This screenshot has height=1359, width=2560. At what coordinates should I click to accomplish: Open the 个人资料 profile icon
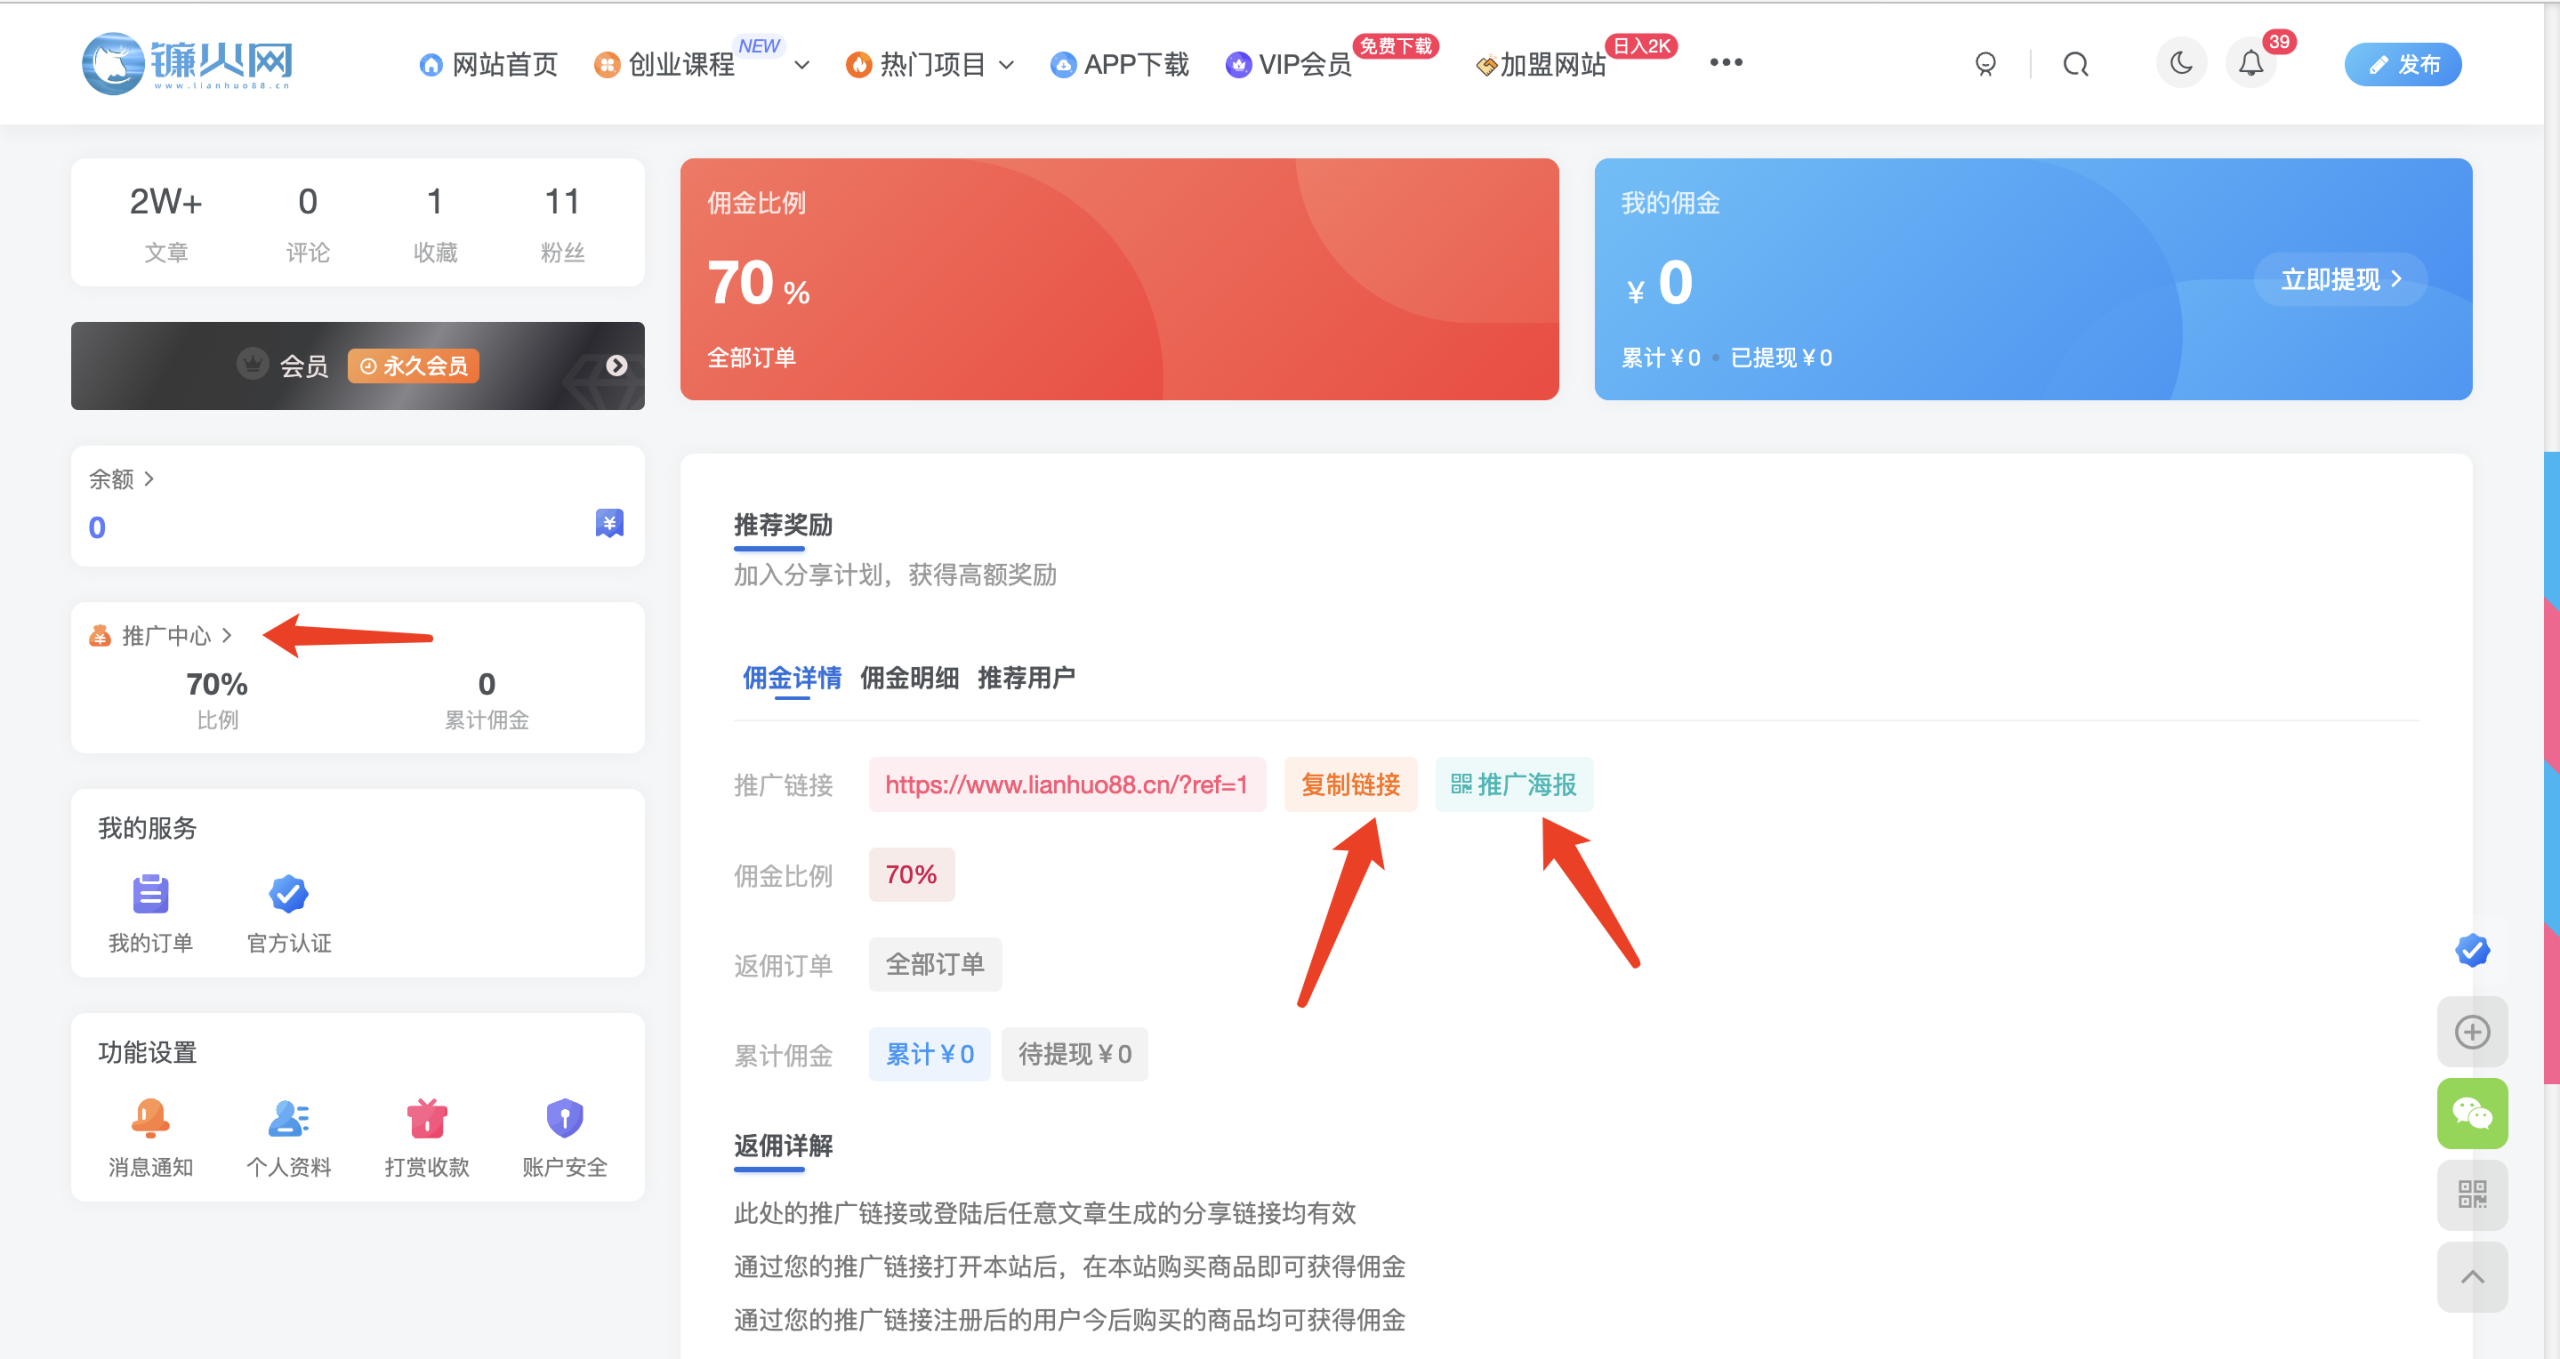287,1118
